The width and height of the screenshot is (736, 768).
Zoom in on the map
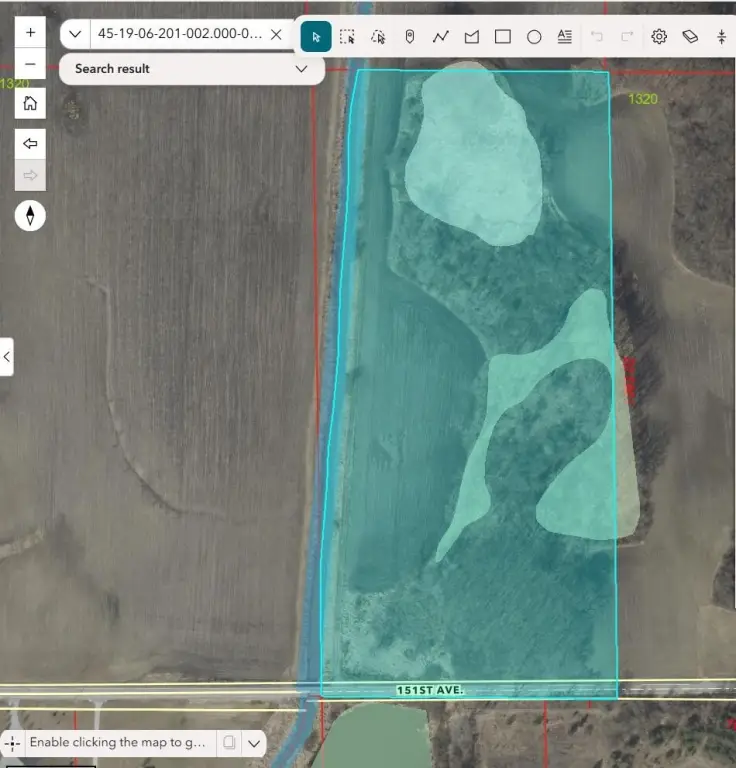(30, 32)
